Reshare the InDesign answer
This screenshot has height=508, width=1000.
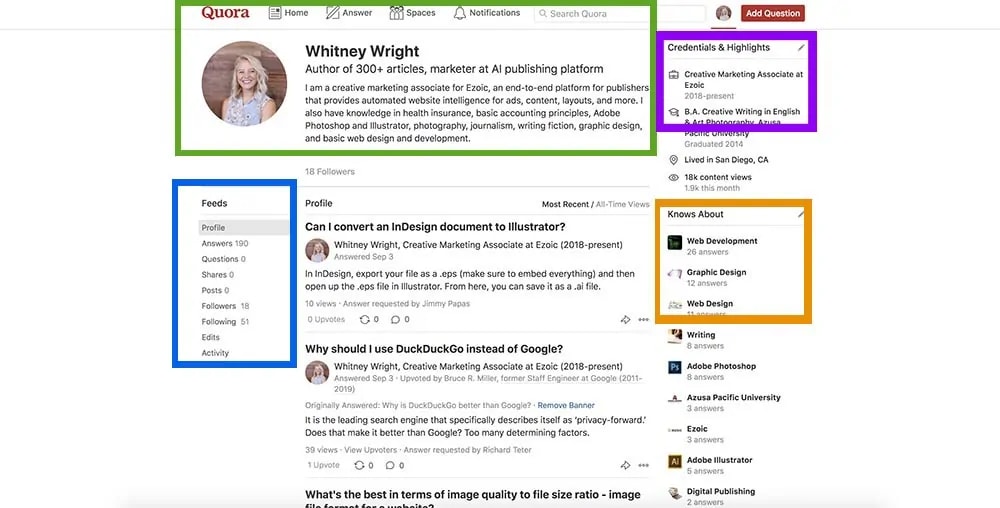click(x=369, y=319)
